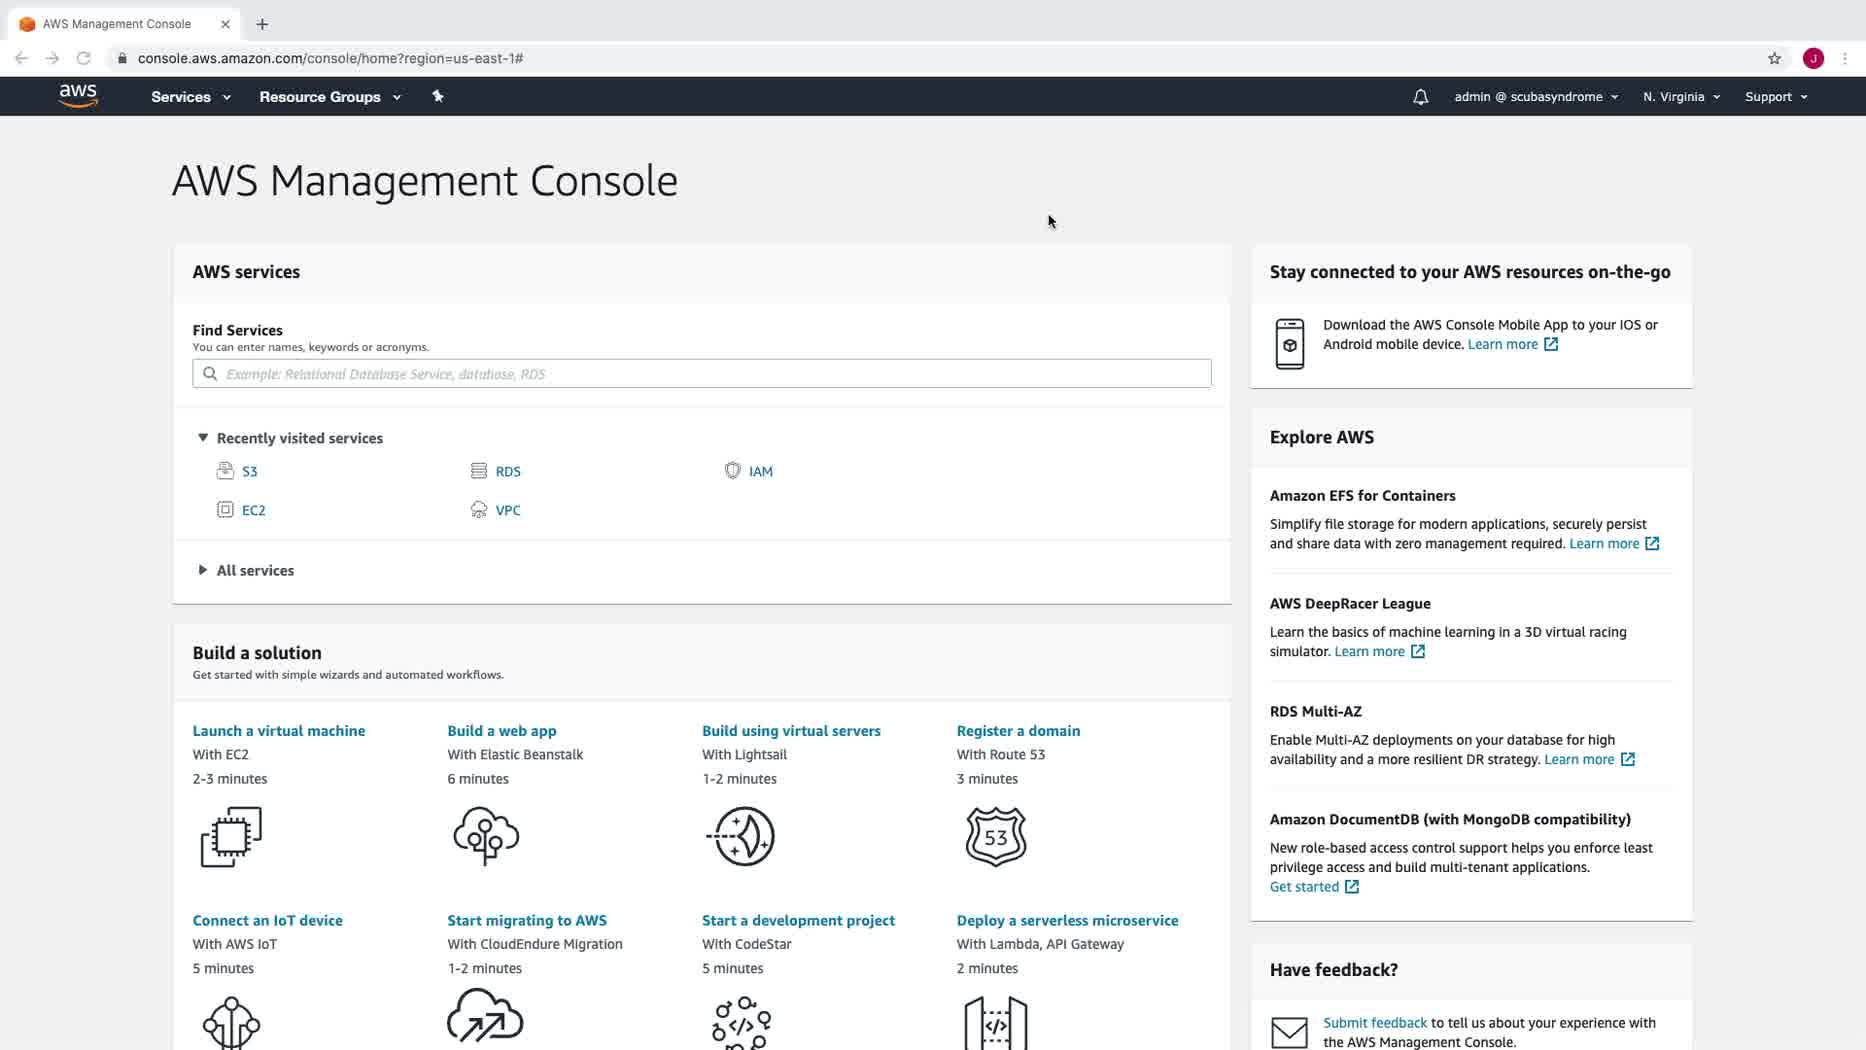The height and width of the screenshot is (1050, 1866).
Task: Click Get started under Amazon DocumentDB
Action: [1314, 887]
